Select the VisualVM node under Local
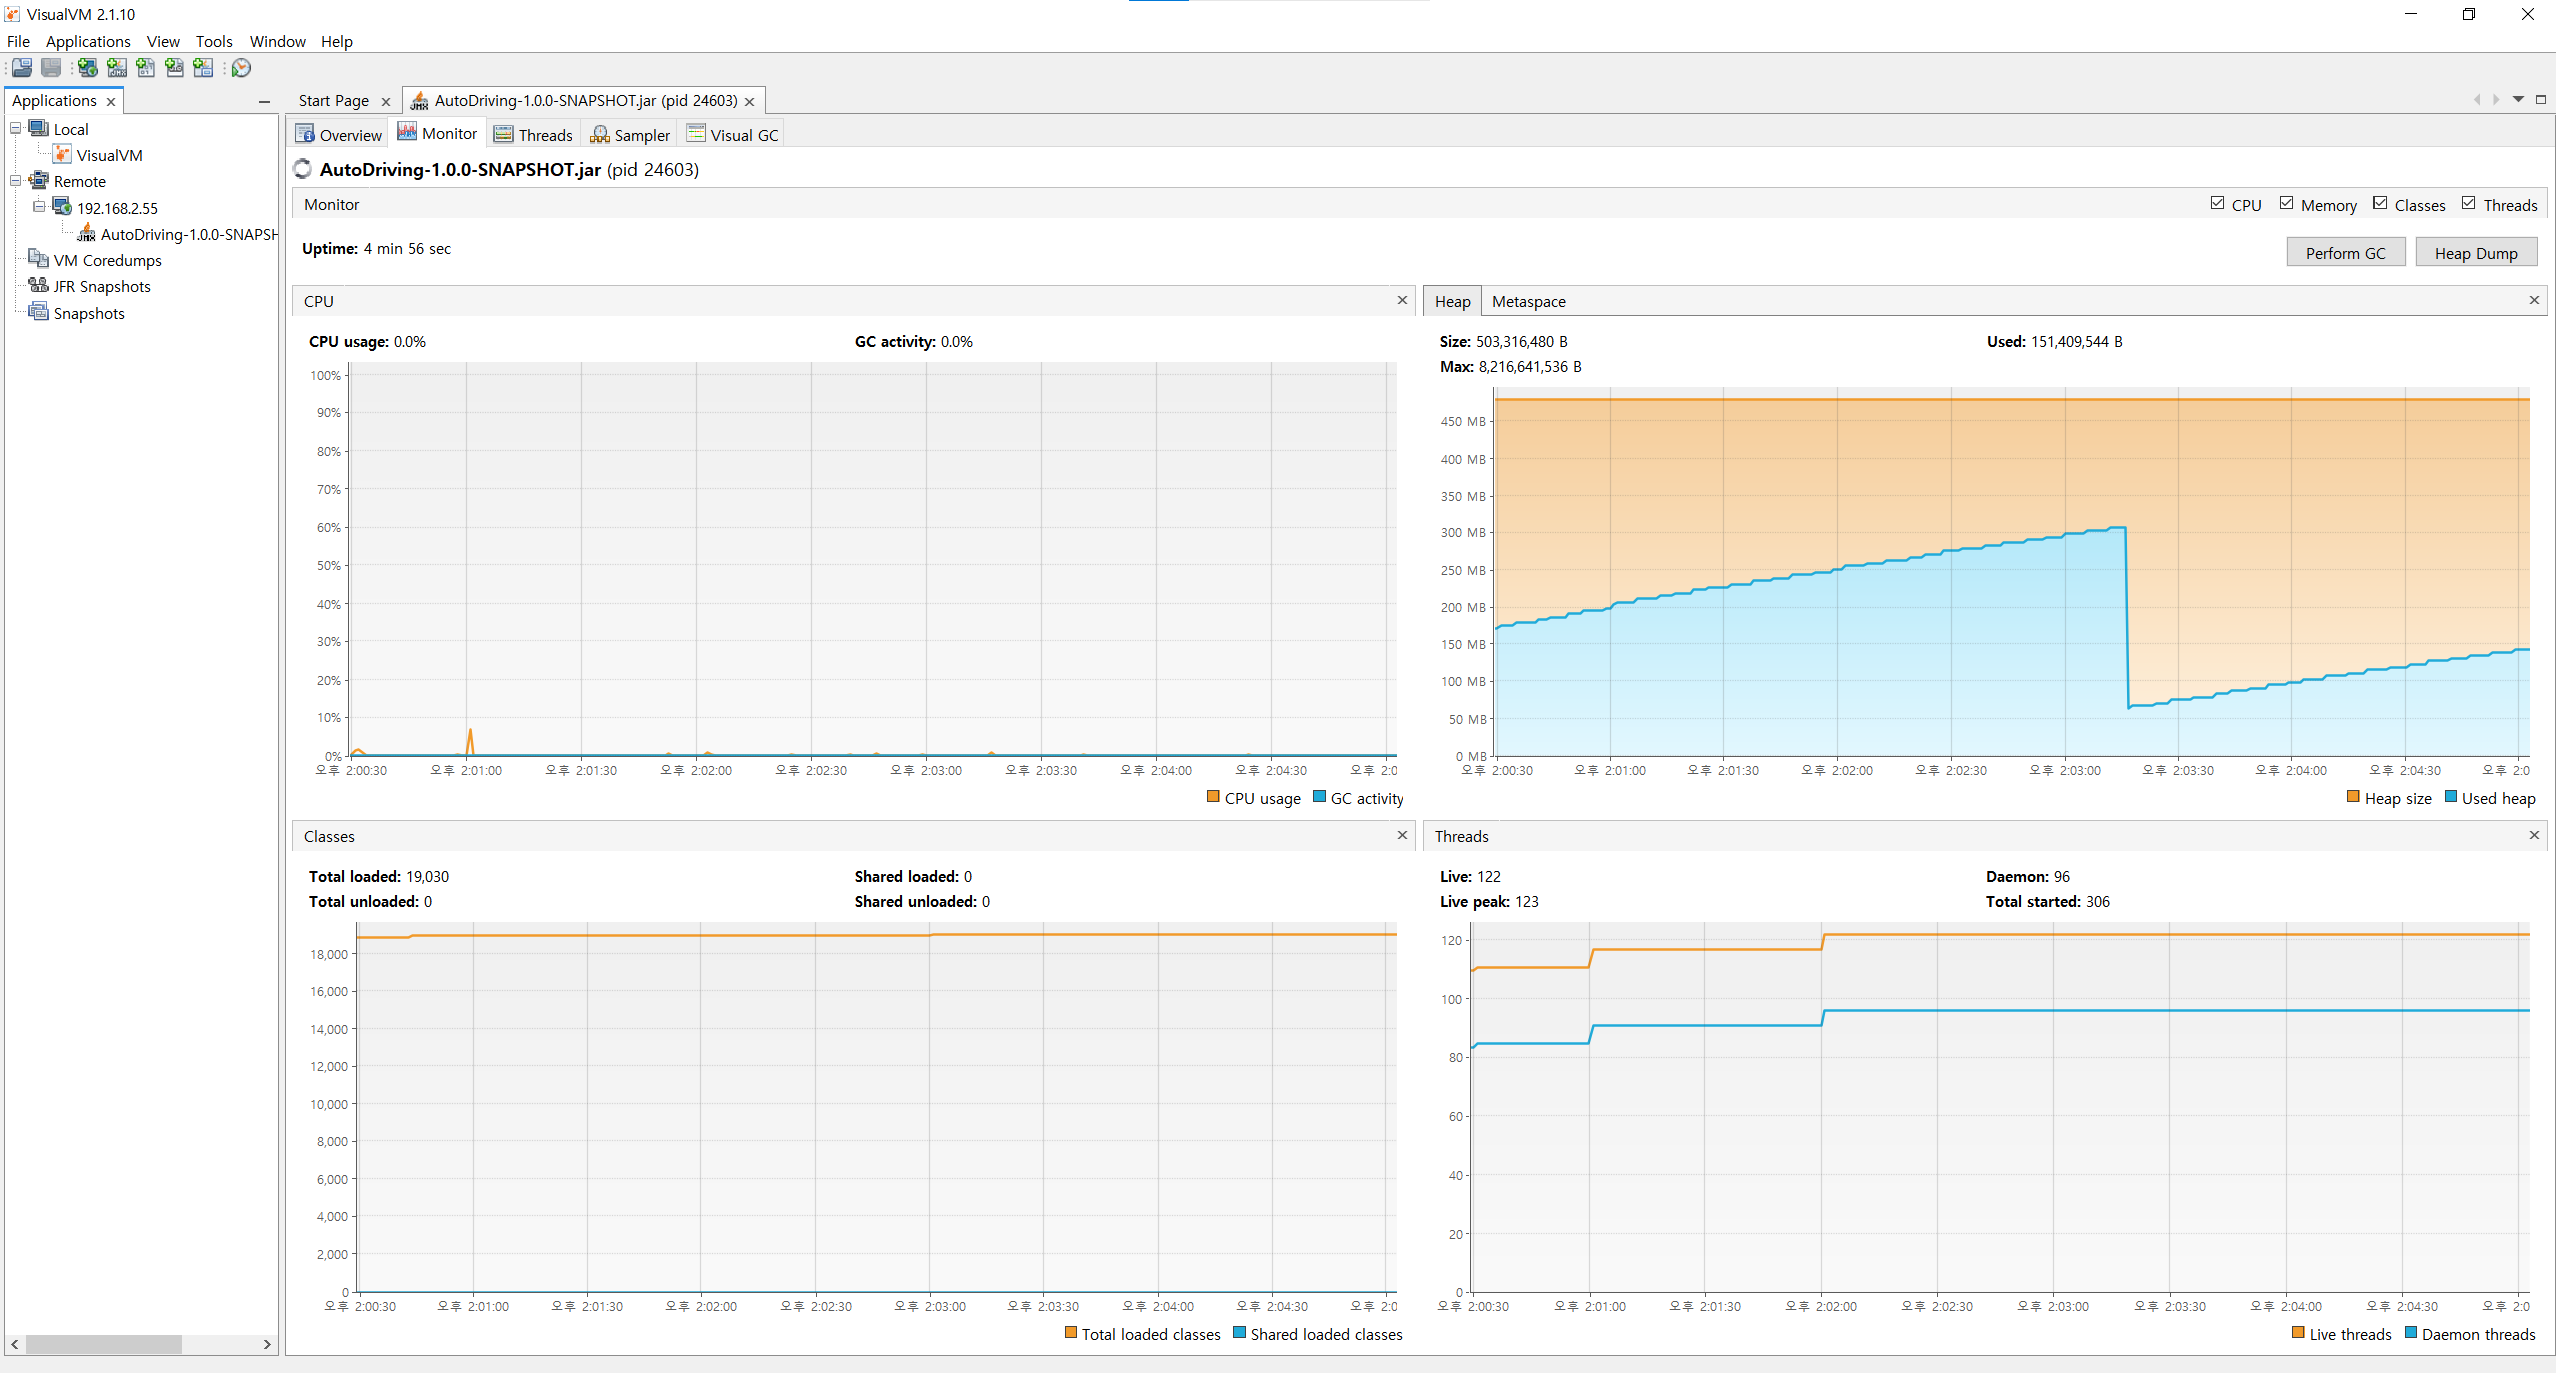The width and height of the screenshot is (2556, 1373). pyautogui.click(x=109, y=155)
